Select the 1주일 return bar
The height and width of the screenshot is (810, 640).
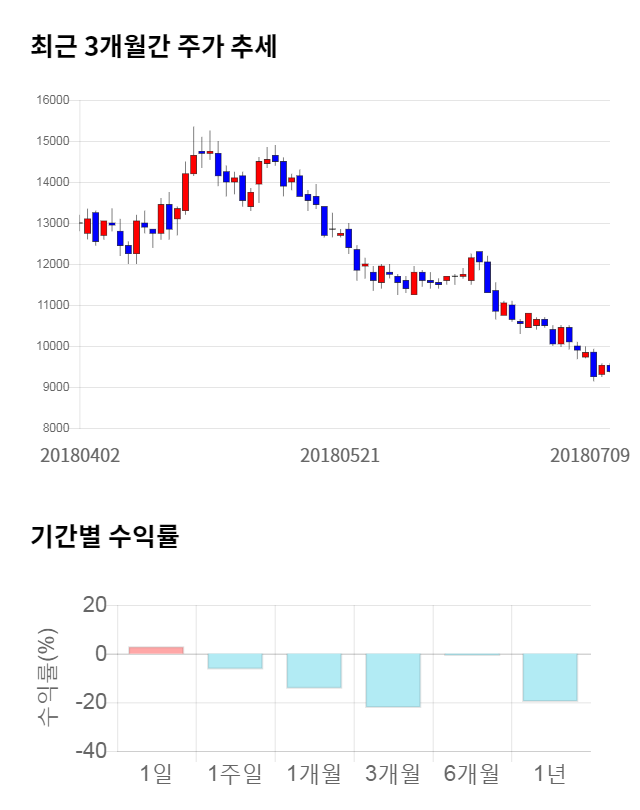coord(235,661)
